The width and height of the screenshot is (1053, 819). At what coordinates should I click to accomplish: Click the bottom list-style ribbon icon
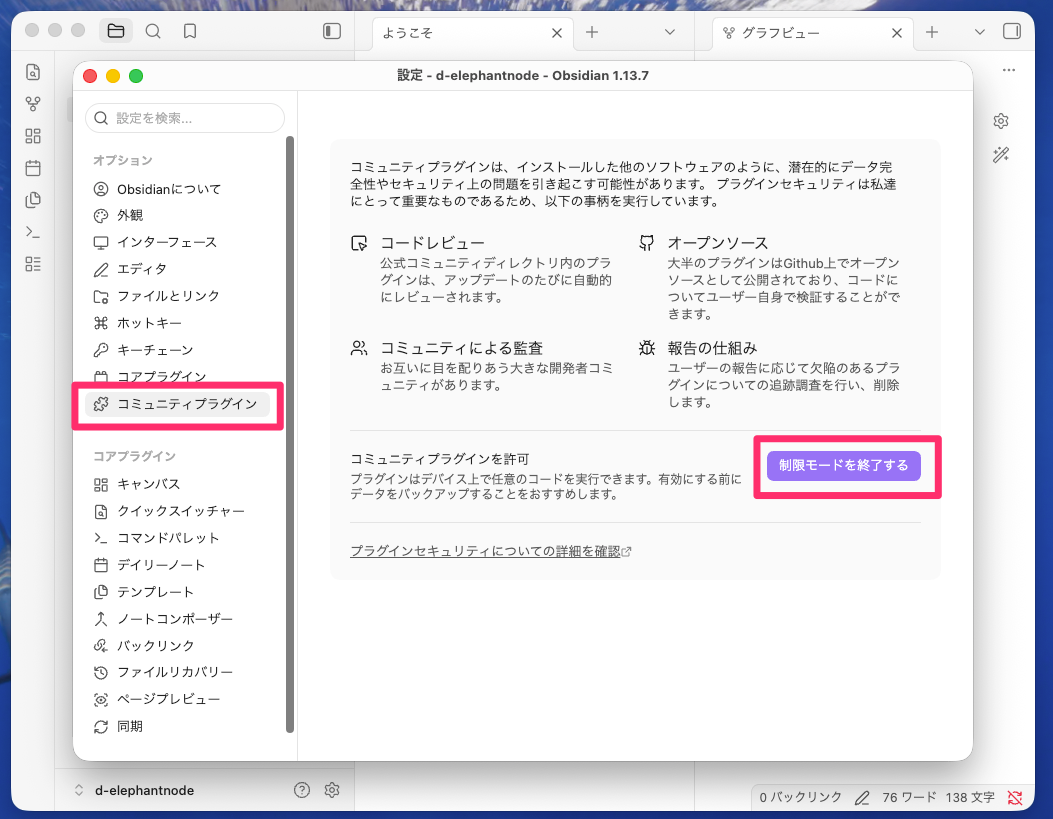[x=33, y=264]
